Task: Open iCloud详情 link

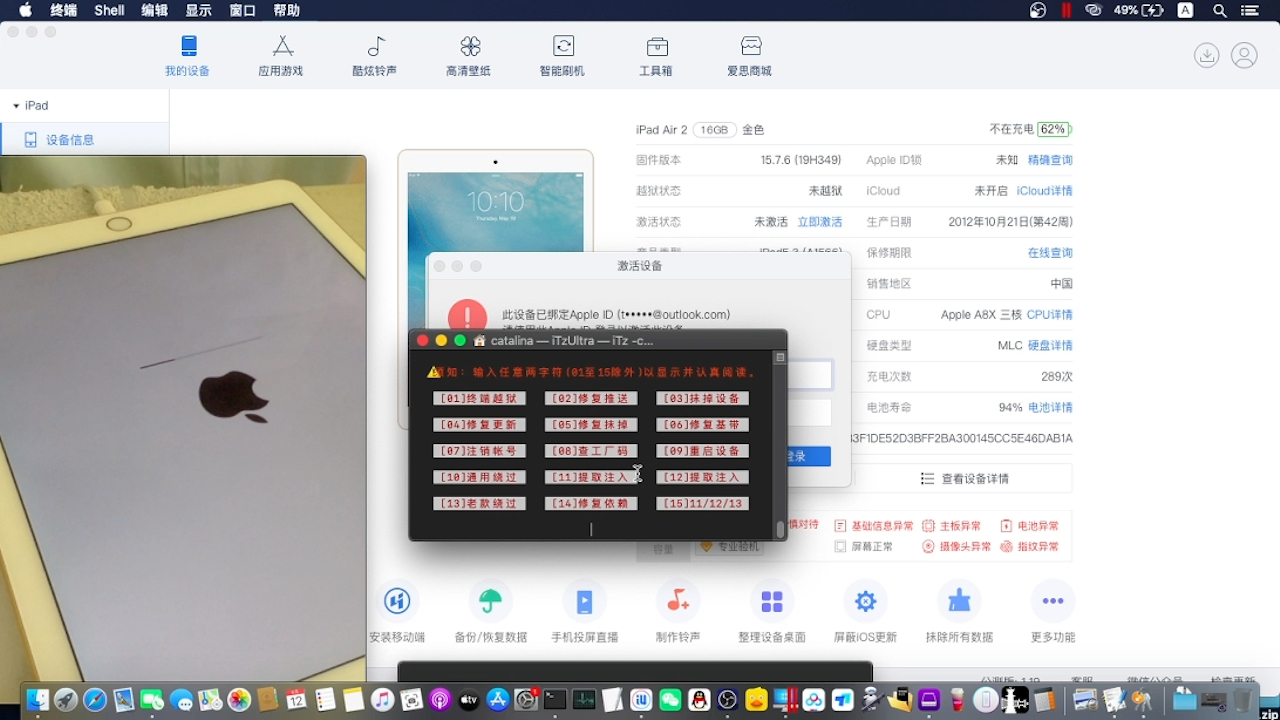Action: coord(1045,191)
